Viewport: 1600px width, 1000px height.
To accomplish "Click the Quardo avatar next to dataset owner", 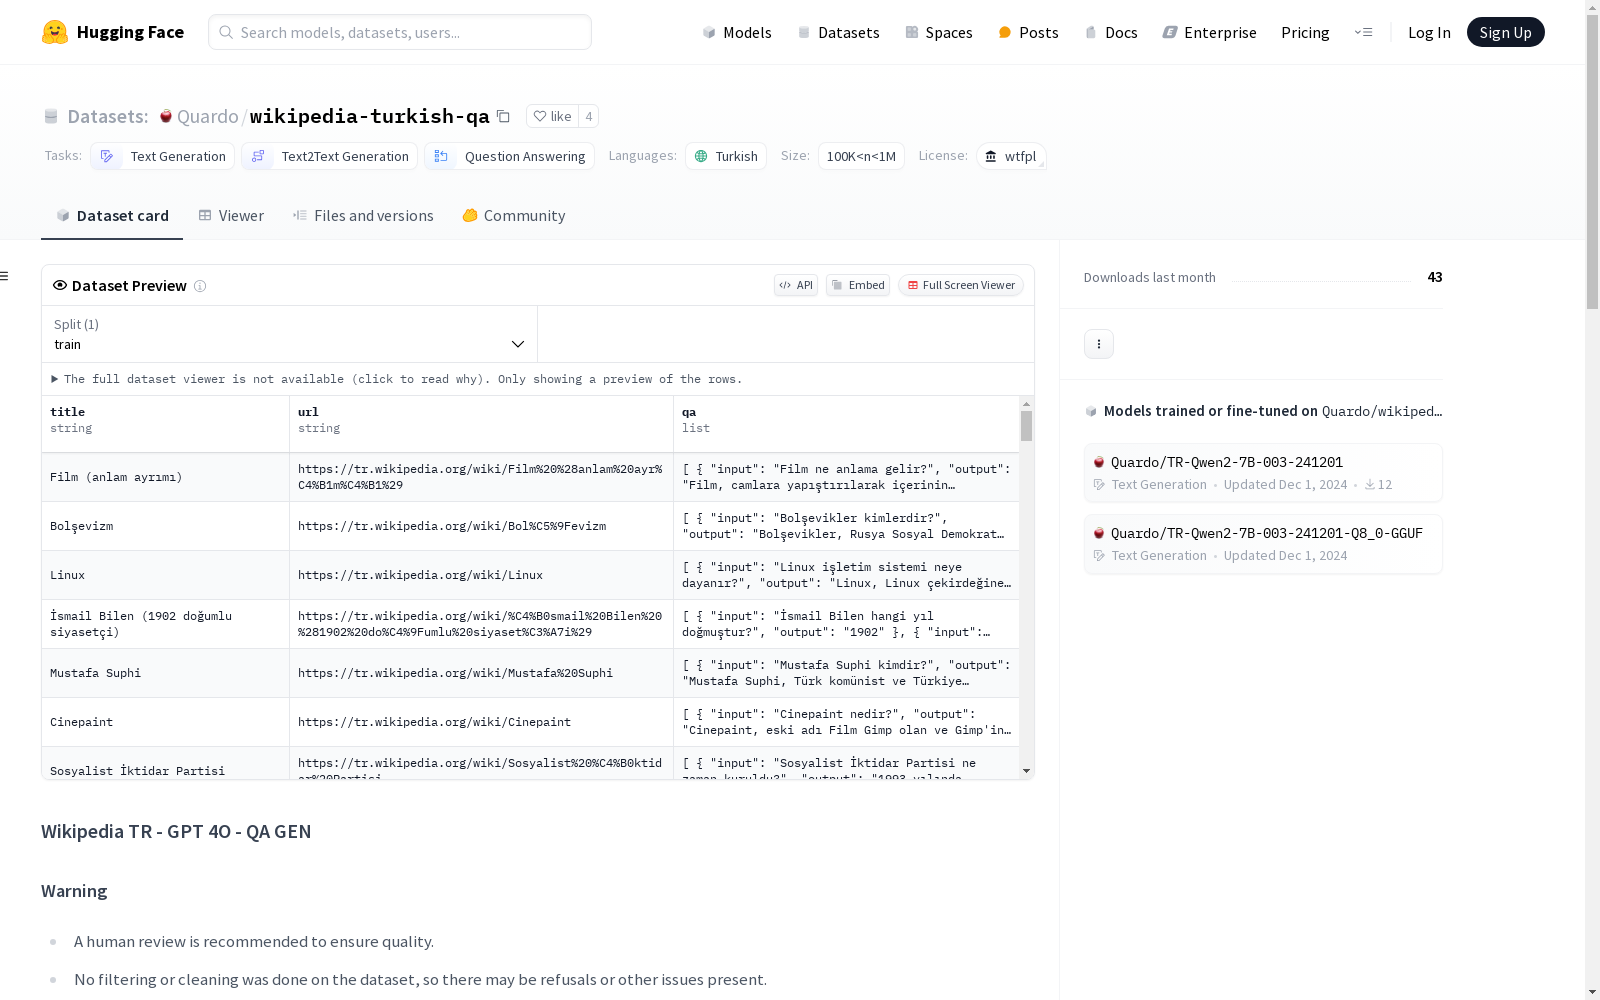I will (166, 116).
